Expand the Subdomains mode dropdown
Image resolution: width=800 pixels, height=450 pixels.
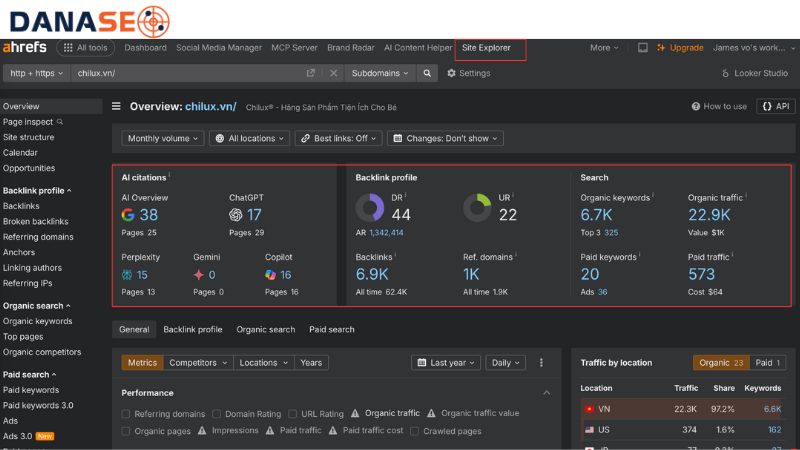pos(380,73)
